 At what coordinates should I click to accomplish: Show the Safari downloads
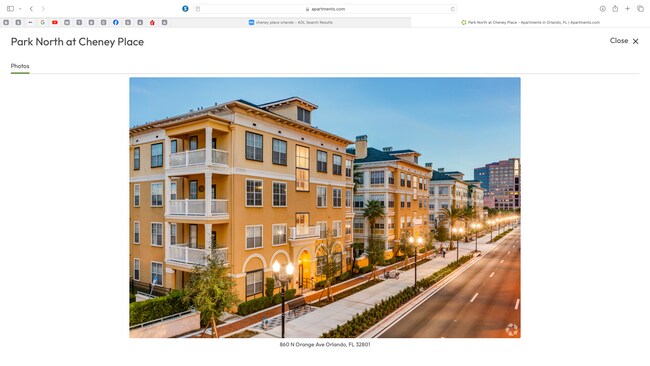point(602,9)
